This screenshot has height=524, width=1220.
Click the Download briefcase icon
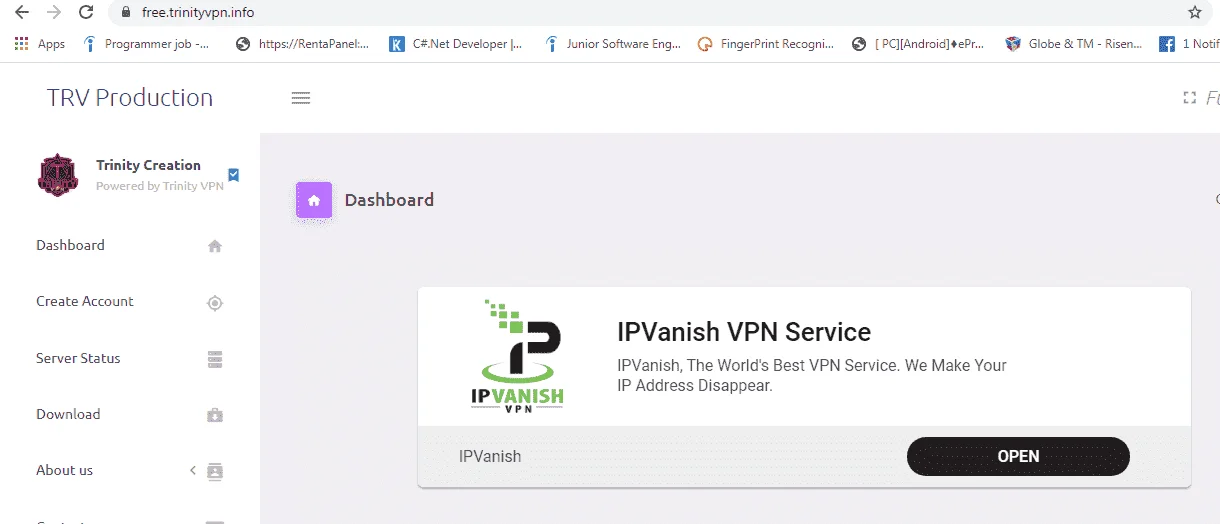[214, 415]
